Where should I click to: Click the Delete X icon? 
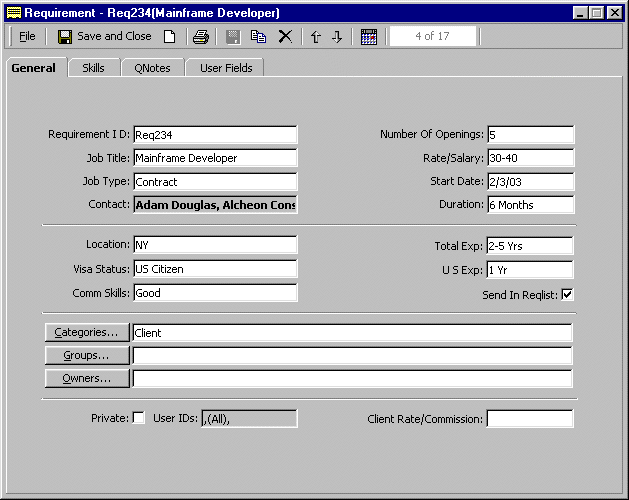(x=285, y=37)
